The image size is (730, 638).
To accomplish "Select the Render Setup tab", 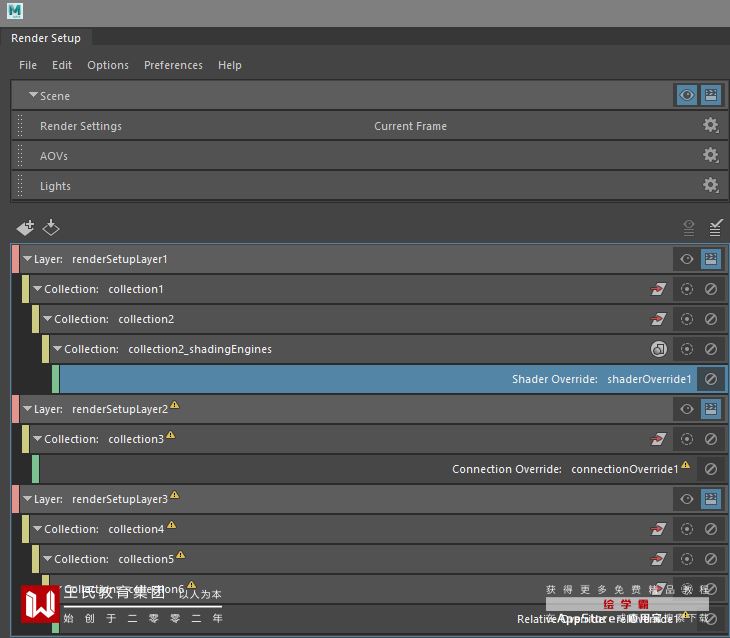I will [x=46, y=38].
